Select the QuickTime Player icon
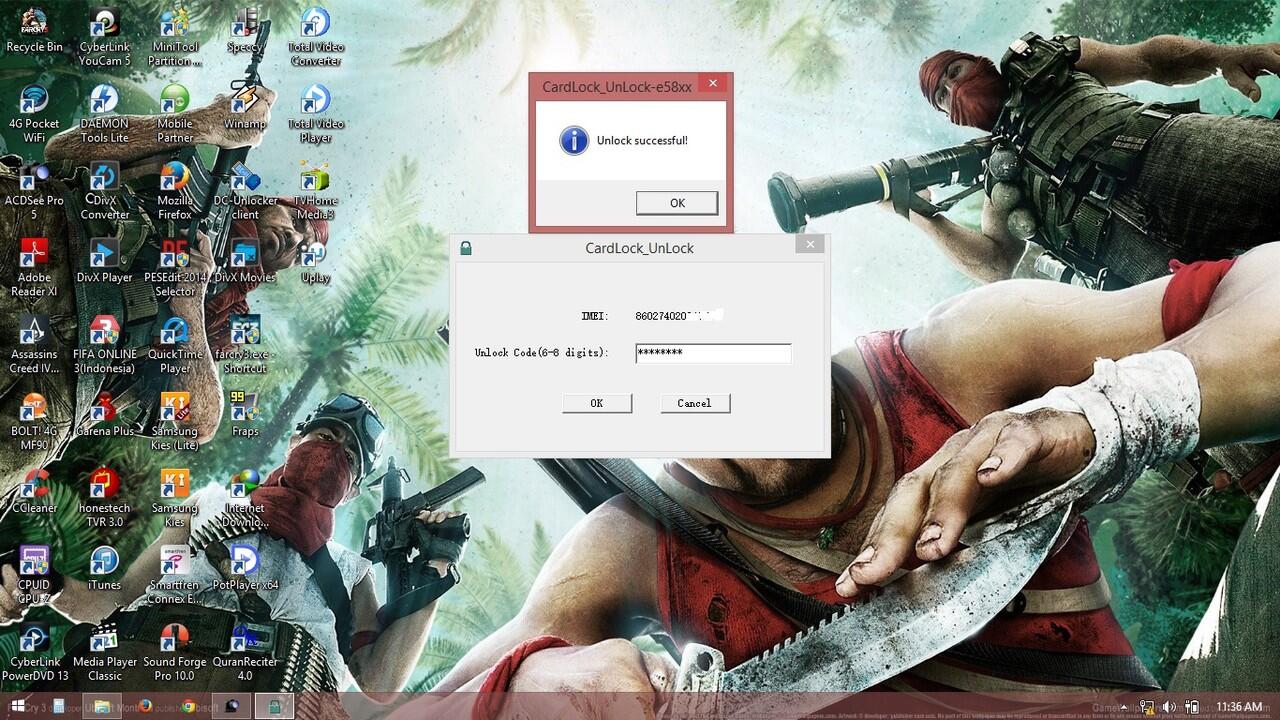 [175, 345]
